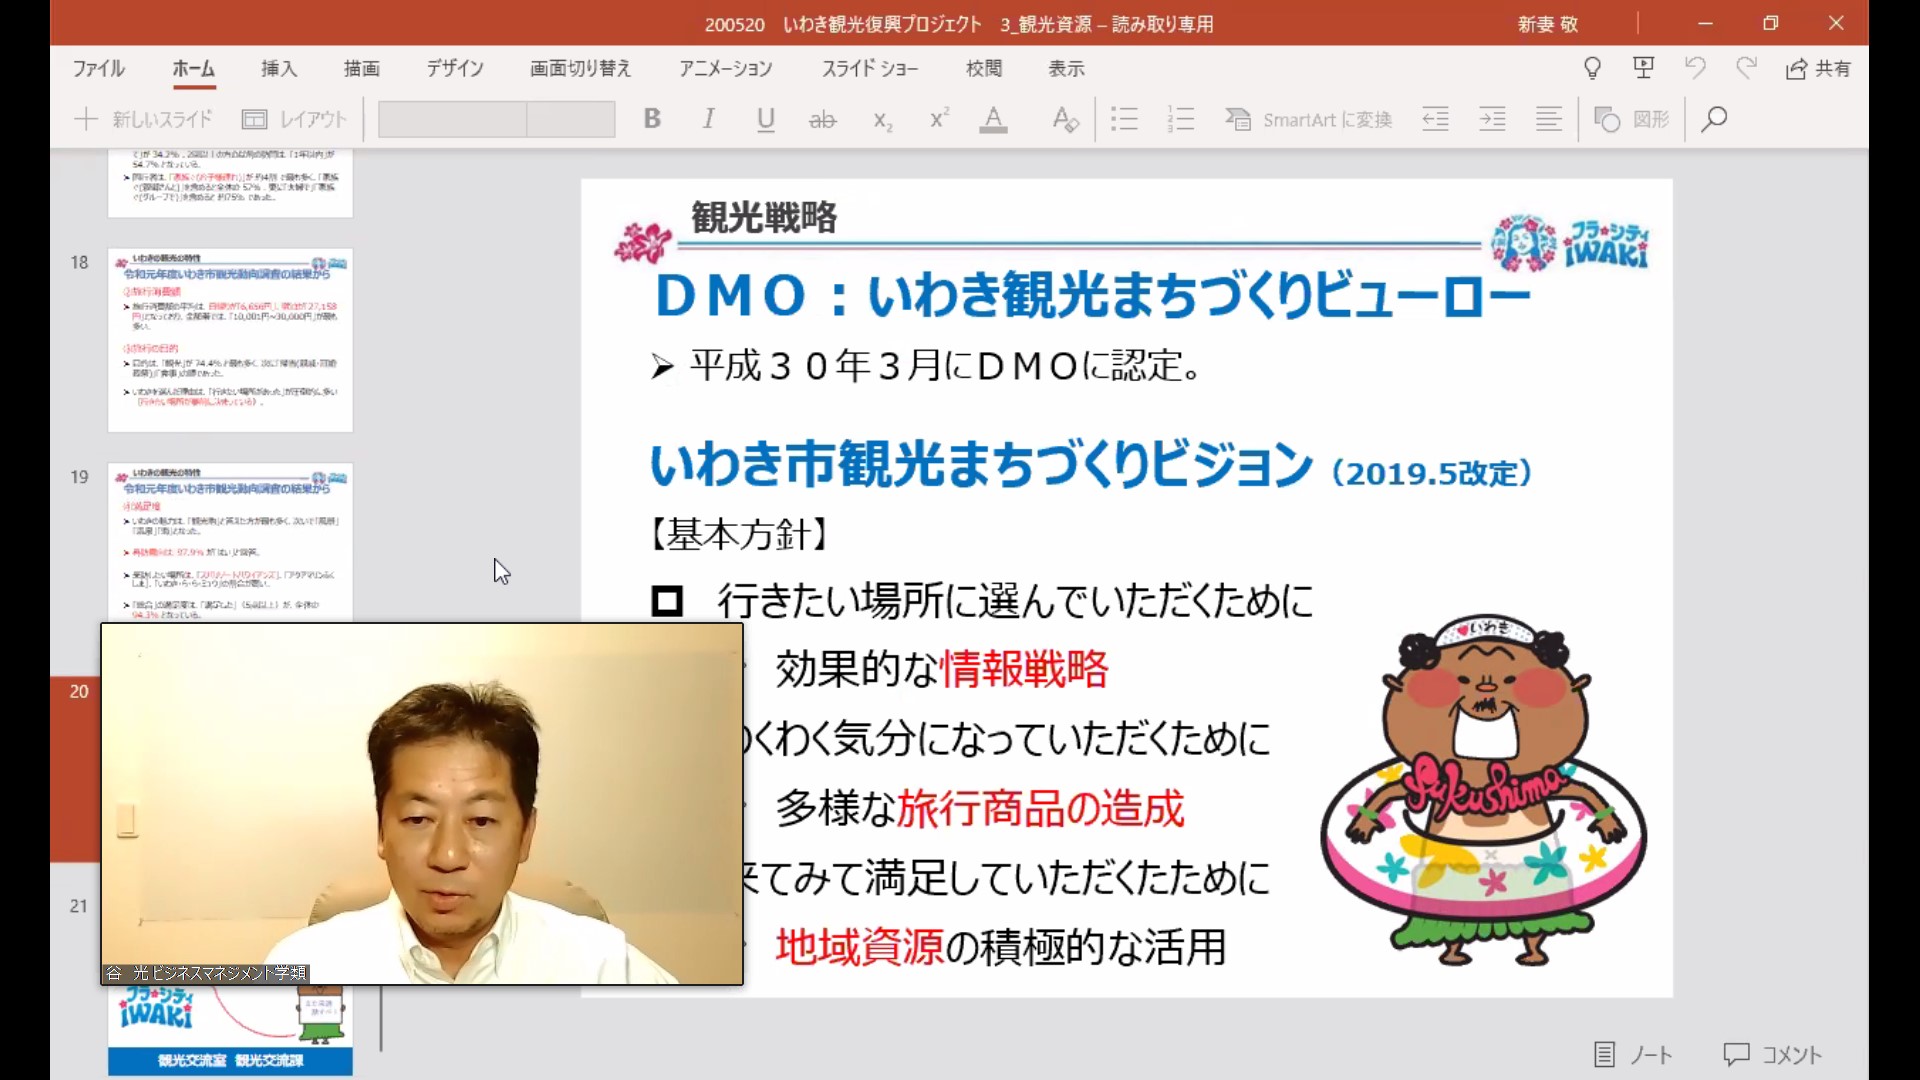Click the red 旅行商品の造成 text
This screenshot has height=1080, width=1920.
point(1041,808)
